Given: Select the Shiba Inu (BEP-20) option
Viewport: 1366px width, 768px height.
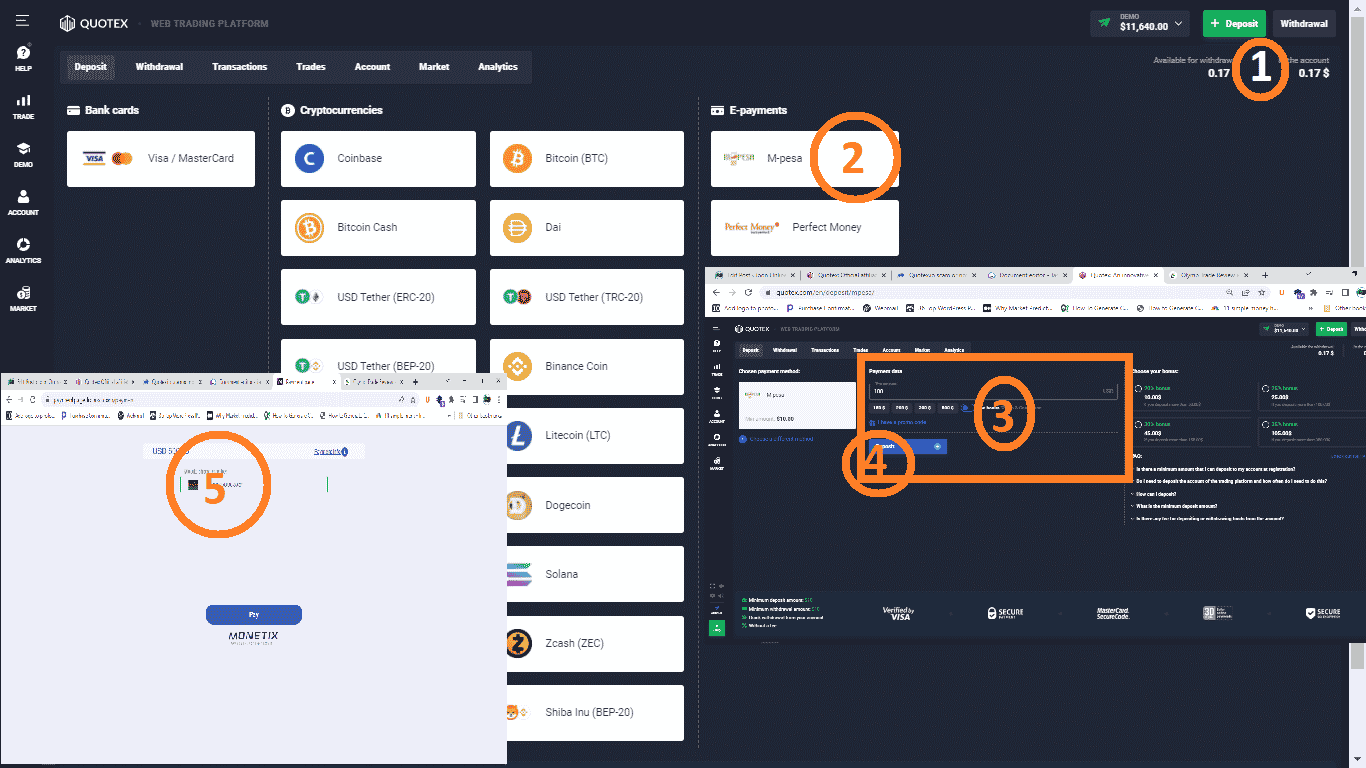Looking at the screenshot, I should 595,712.
